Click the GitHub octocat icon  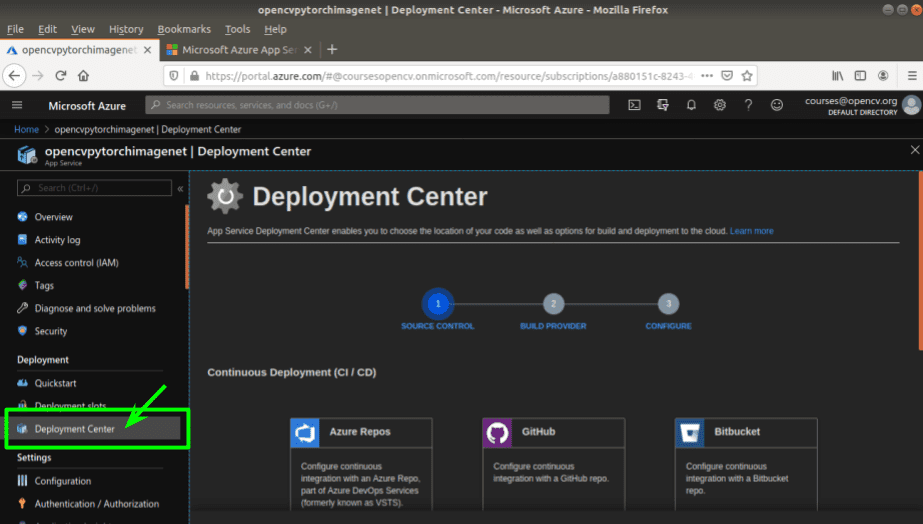(x=497, y=433)
